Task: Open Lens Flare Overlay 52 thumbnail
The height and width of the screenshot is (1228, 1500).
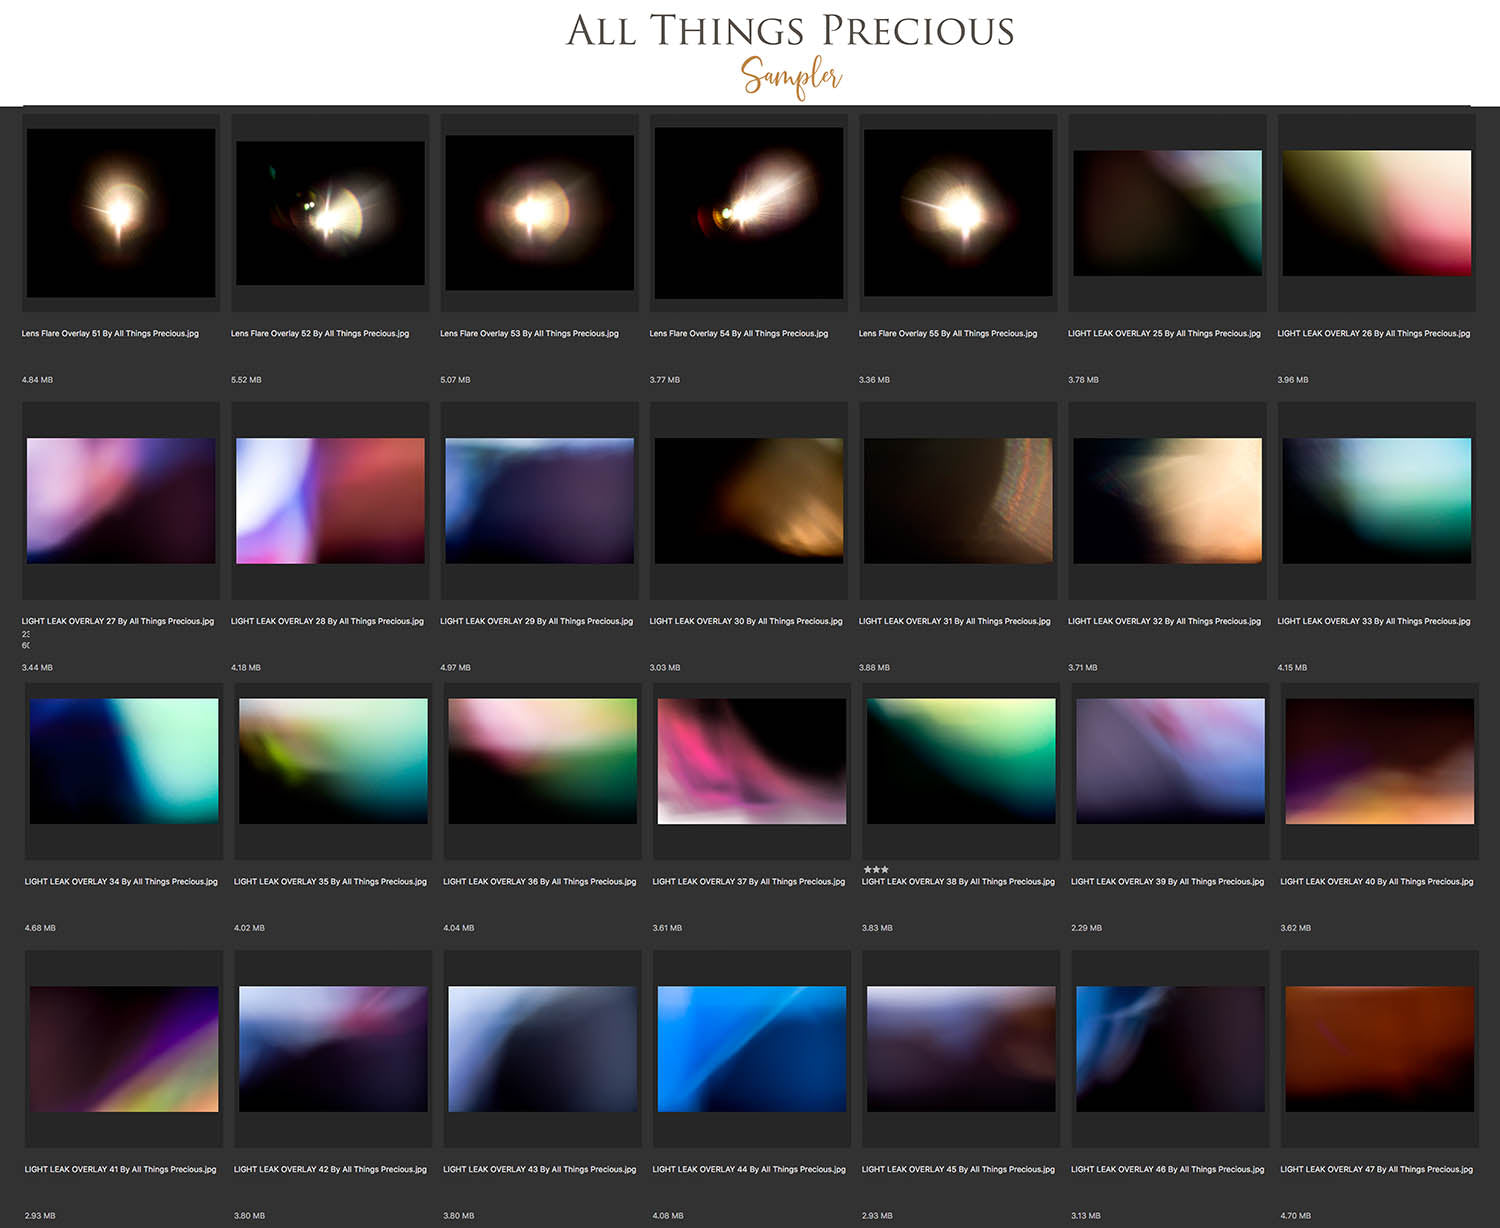Action: tap(330, 213)
